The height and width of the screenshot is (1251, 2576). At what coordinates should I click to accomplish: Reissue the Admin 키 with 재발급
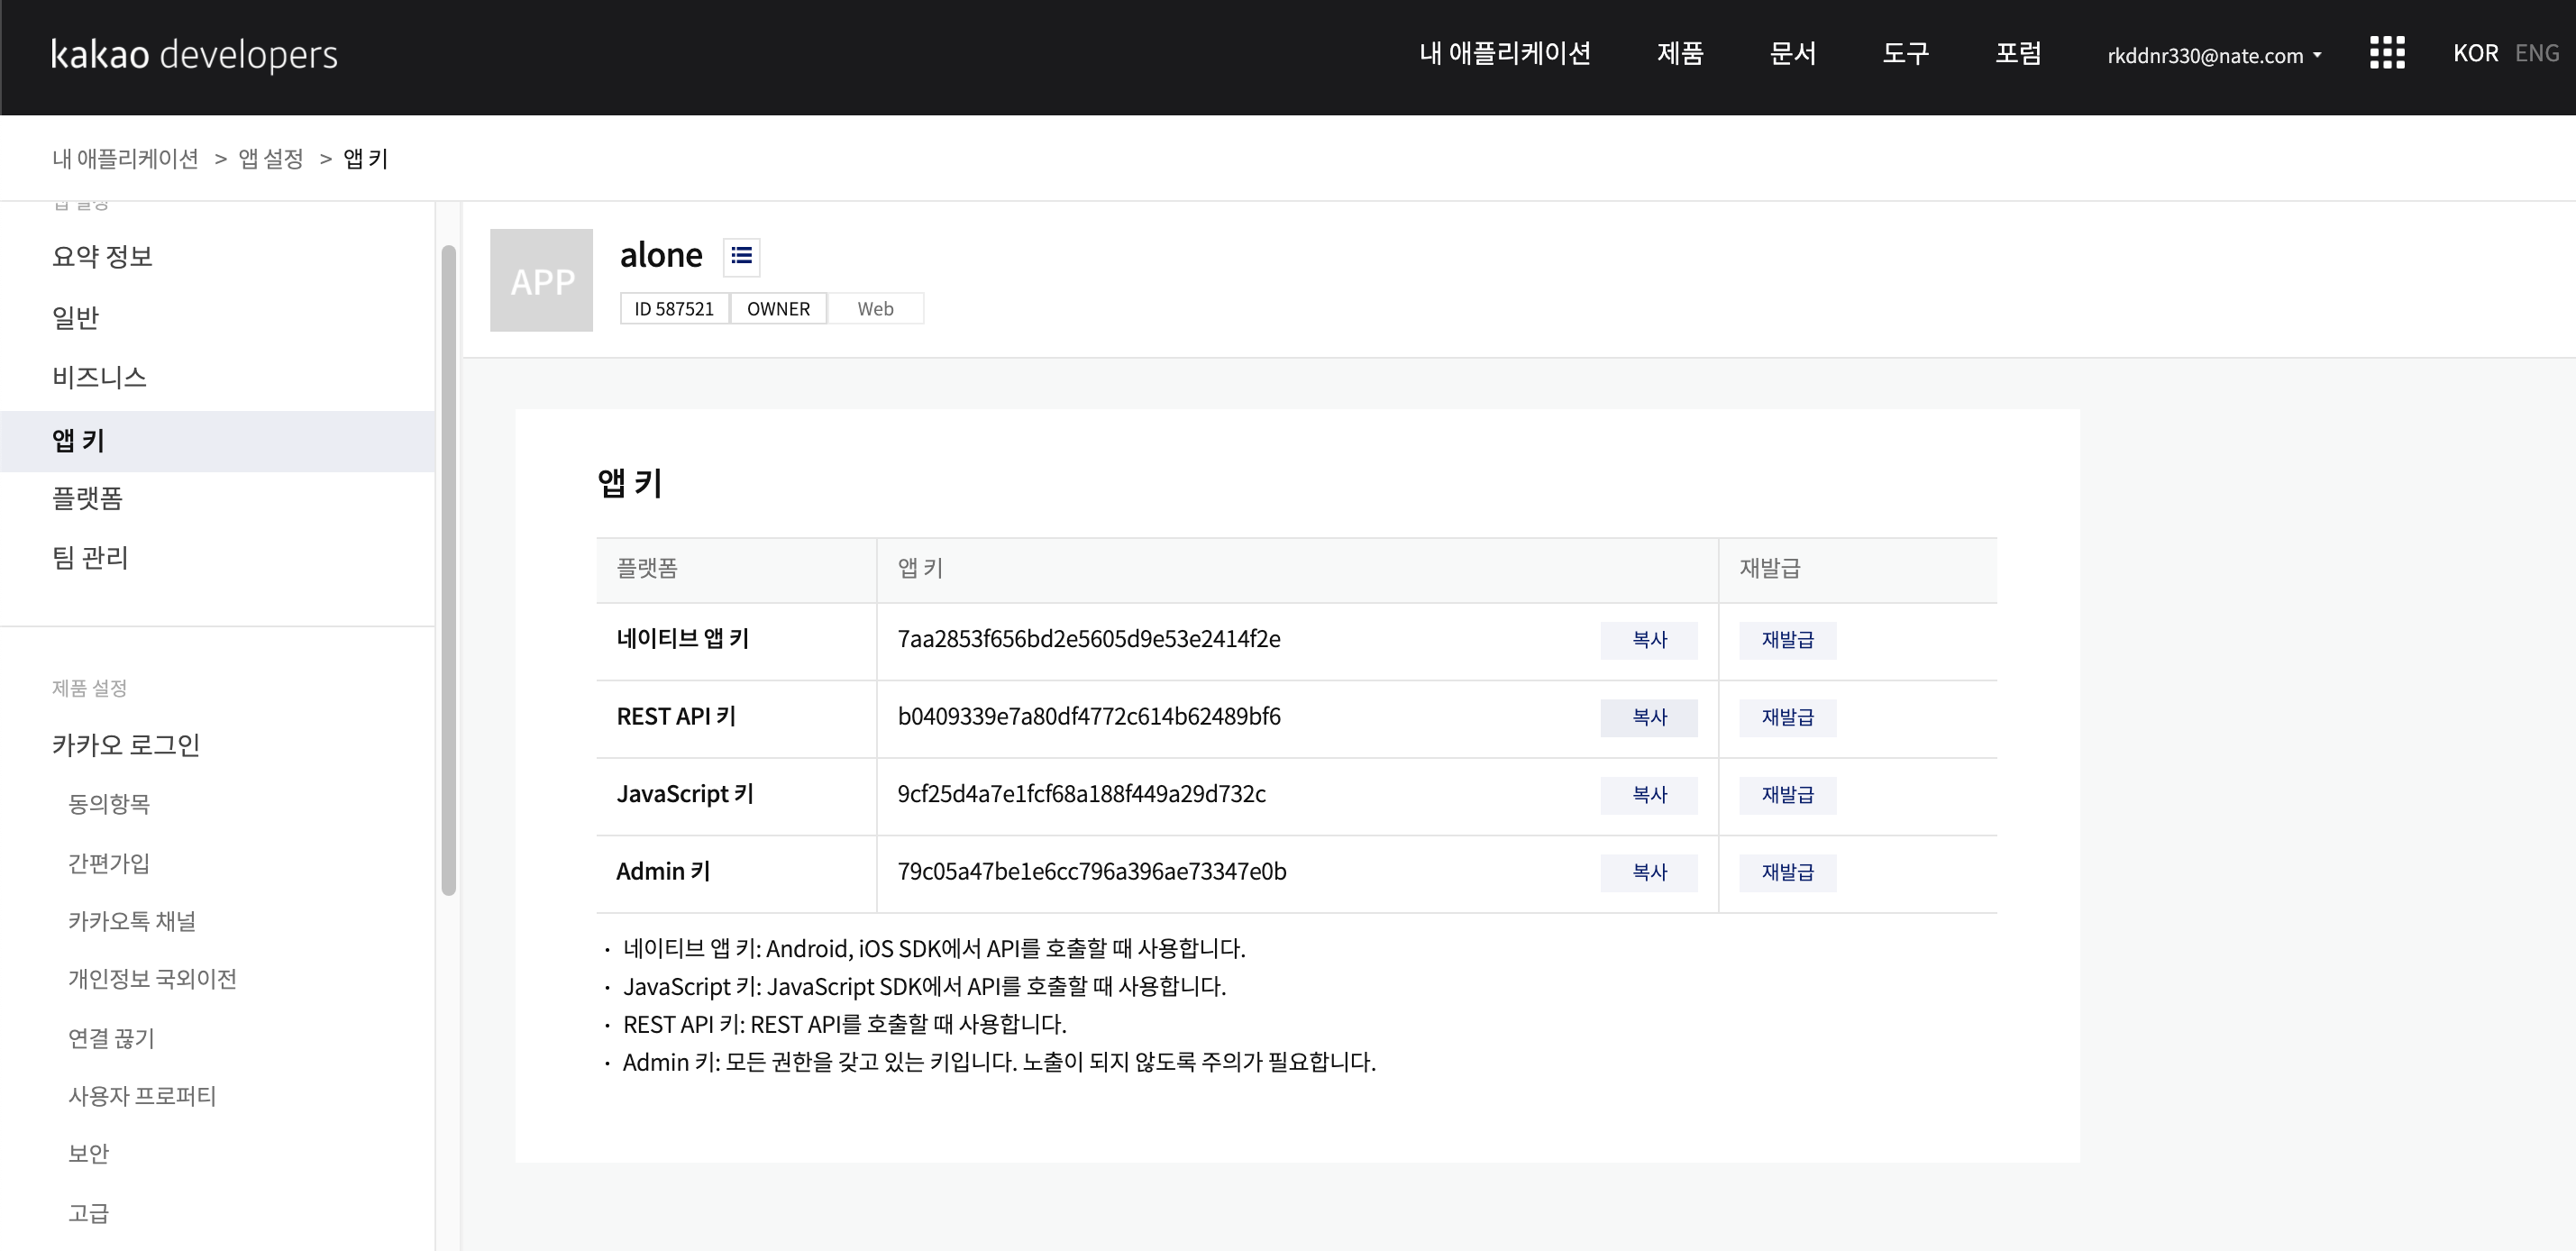[x=1787, y=873]
